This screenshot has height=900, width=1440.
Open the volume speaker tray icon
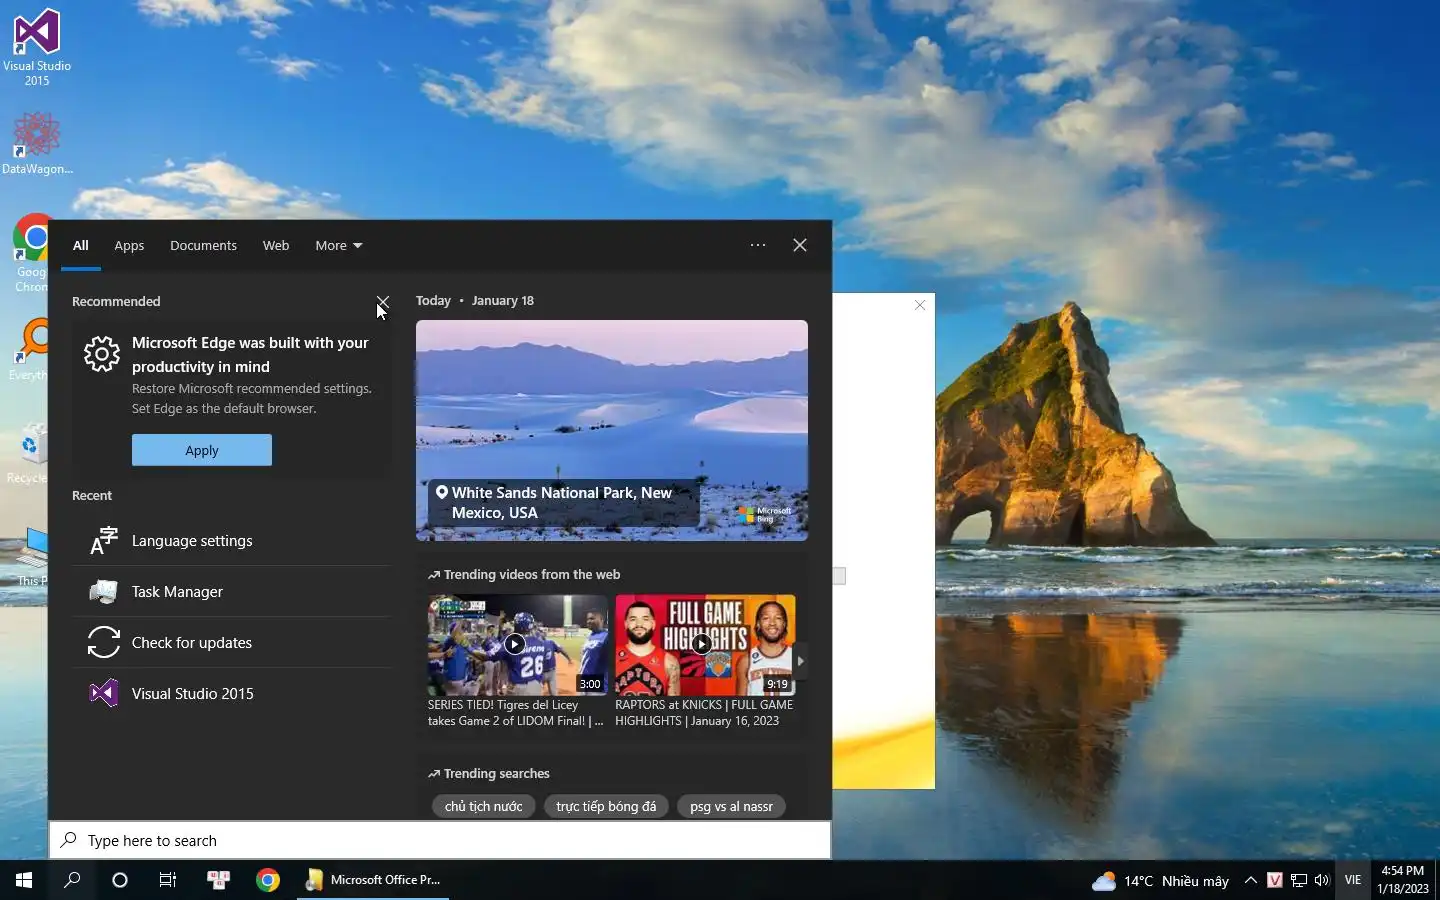1322,881
